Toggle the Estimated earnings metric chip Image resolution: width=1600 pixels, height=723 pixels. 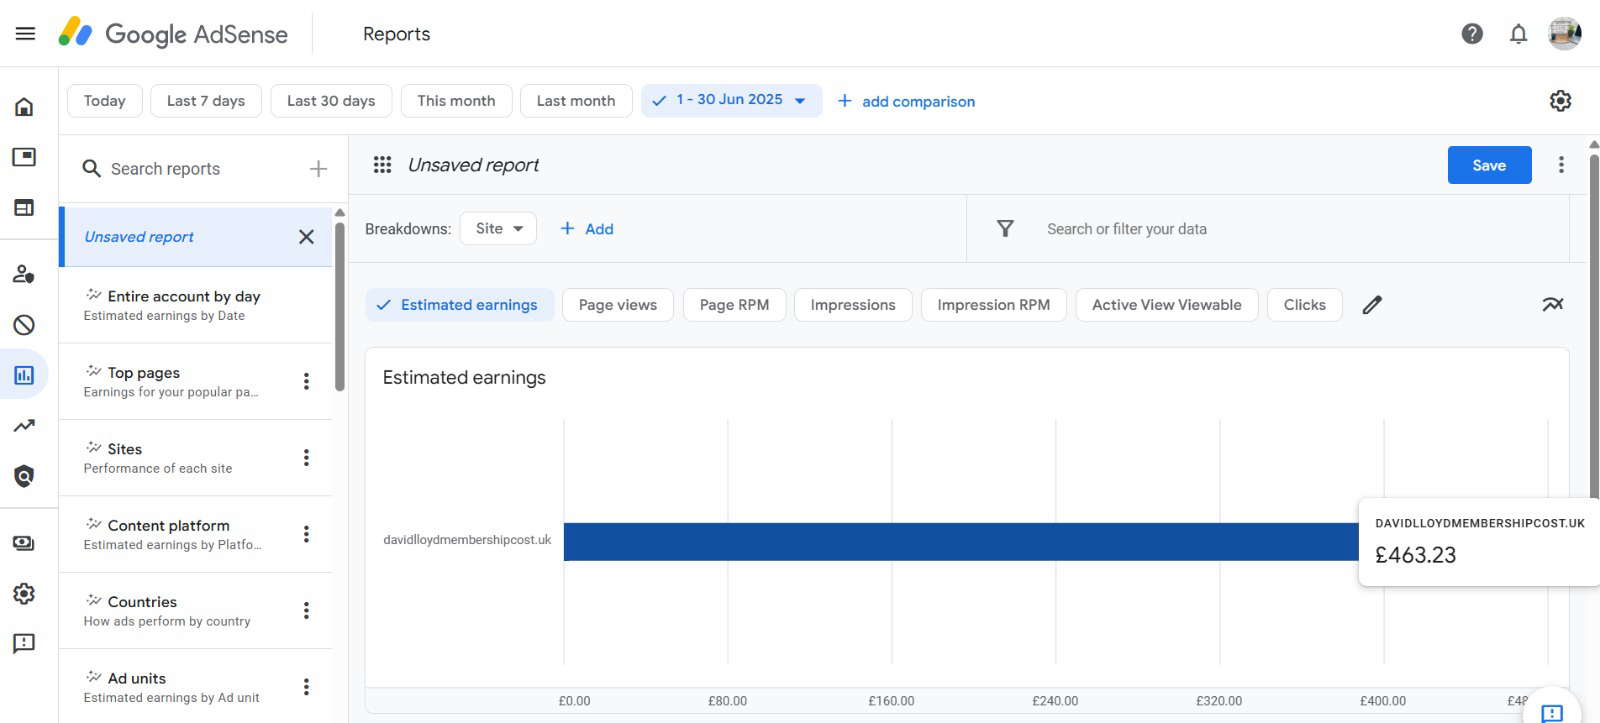point(459,305)
